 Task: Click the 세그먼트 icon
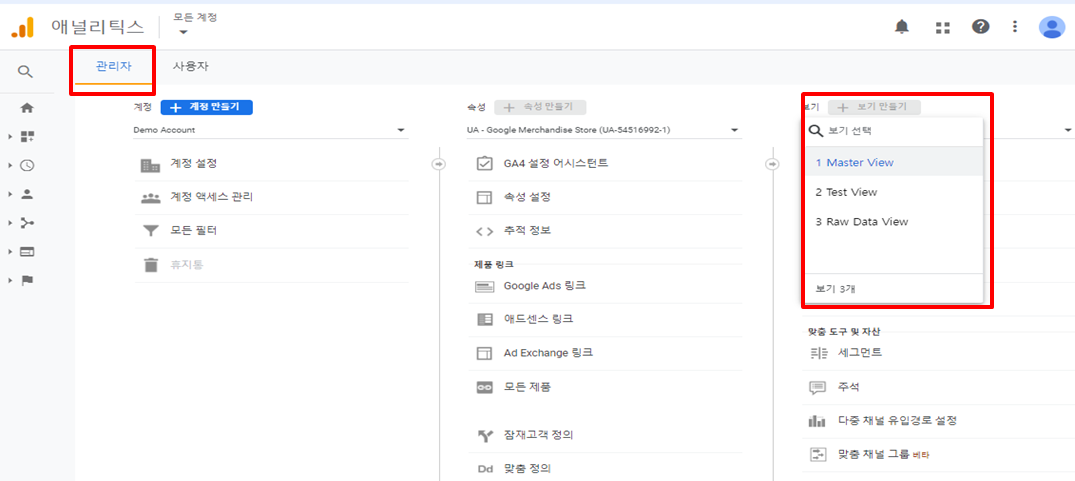point(819,354)
